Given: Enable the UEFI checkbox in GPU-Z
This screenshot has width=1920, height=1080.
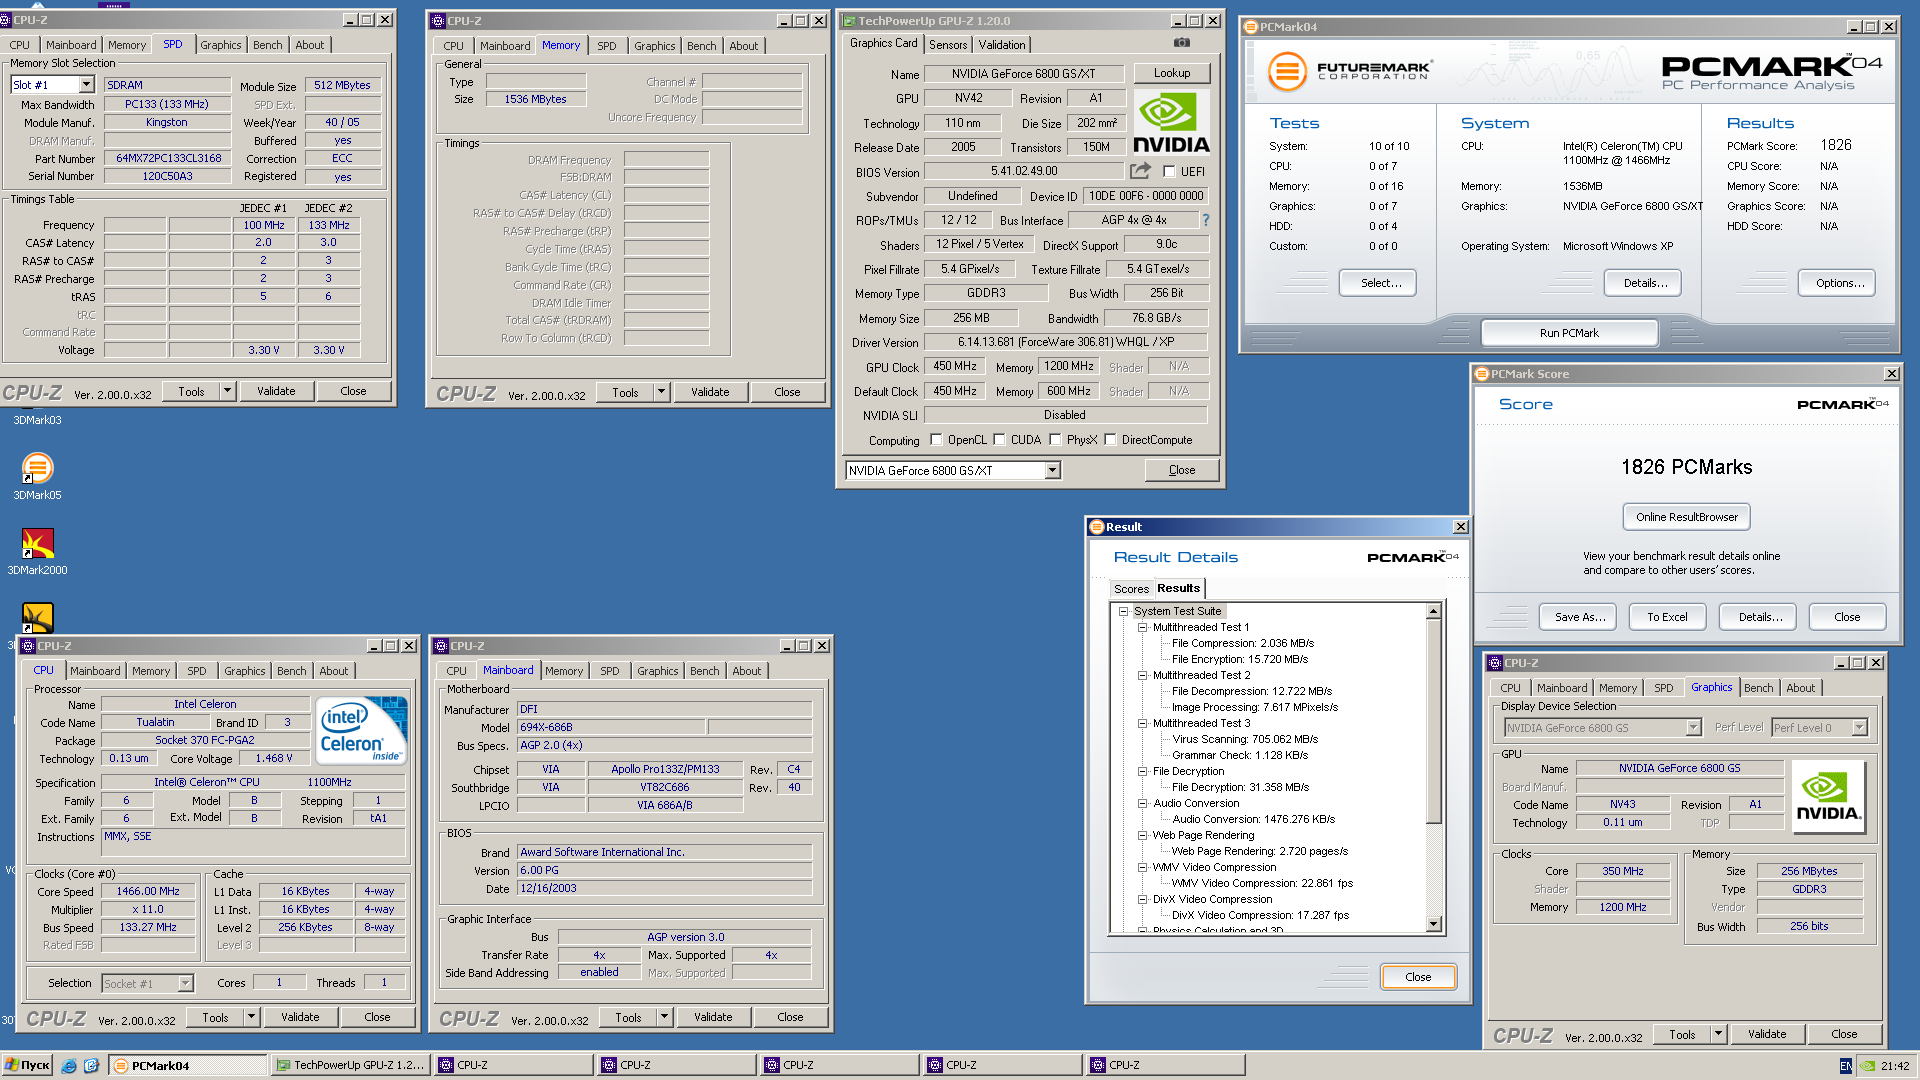Looking at the screenshot, I should 1169,172.
